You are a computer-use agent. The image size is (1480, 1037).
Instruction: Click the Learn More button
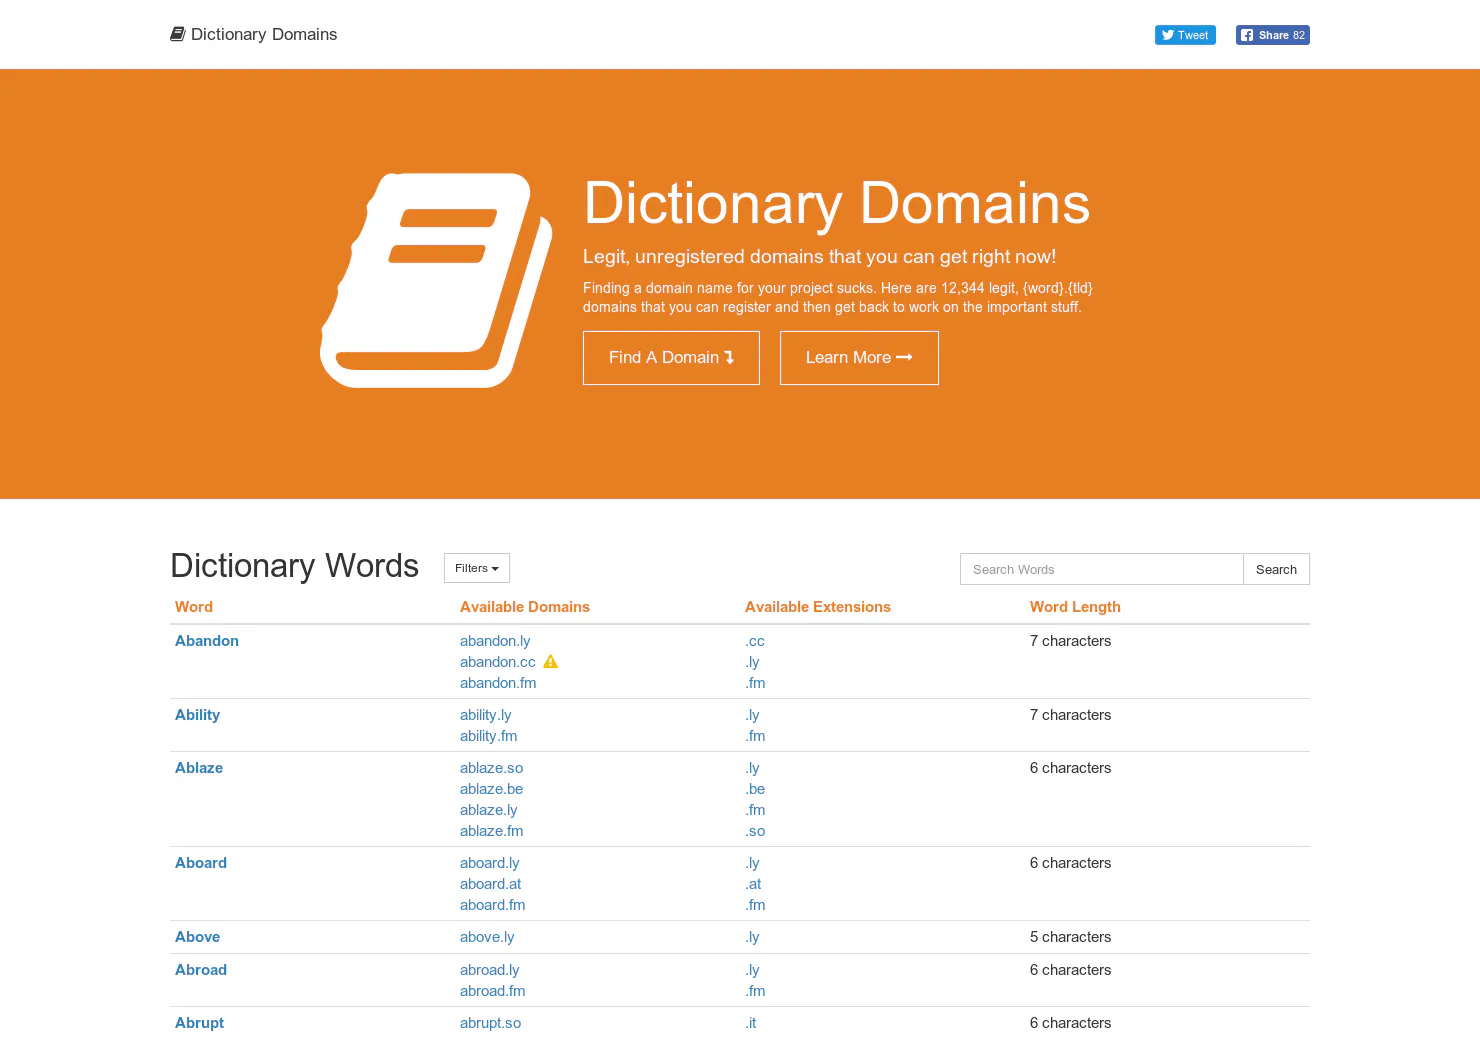click(x=859, y=358)
